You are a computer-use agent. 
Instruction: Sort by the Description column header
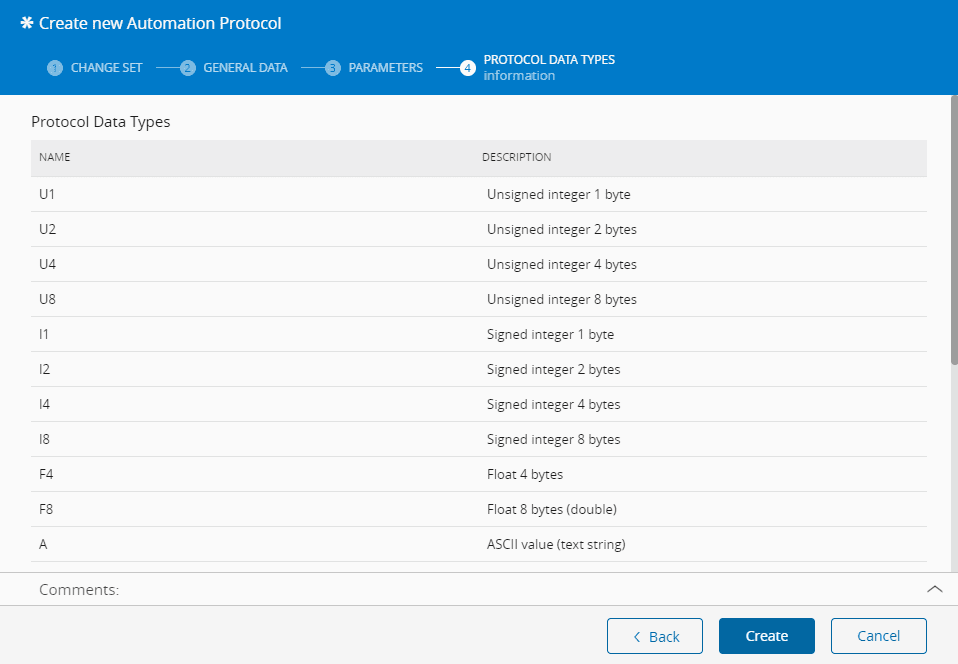click(516, 158)
